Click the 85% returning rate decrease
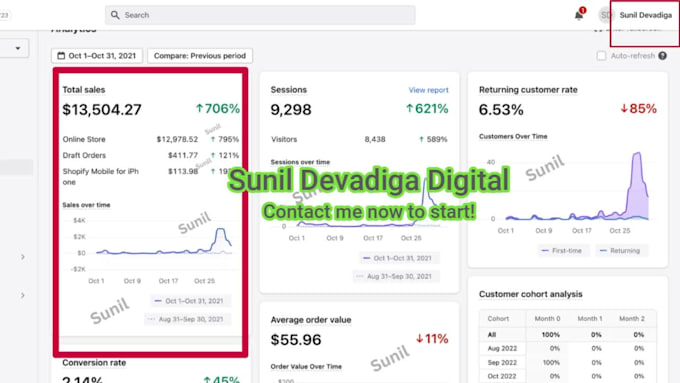Viewport: 680px width, 383px height. coord(638,108)
